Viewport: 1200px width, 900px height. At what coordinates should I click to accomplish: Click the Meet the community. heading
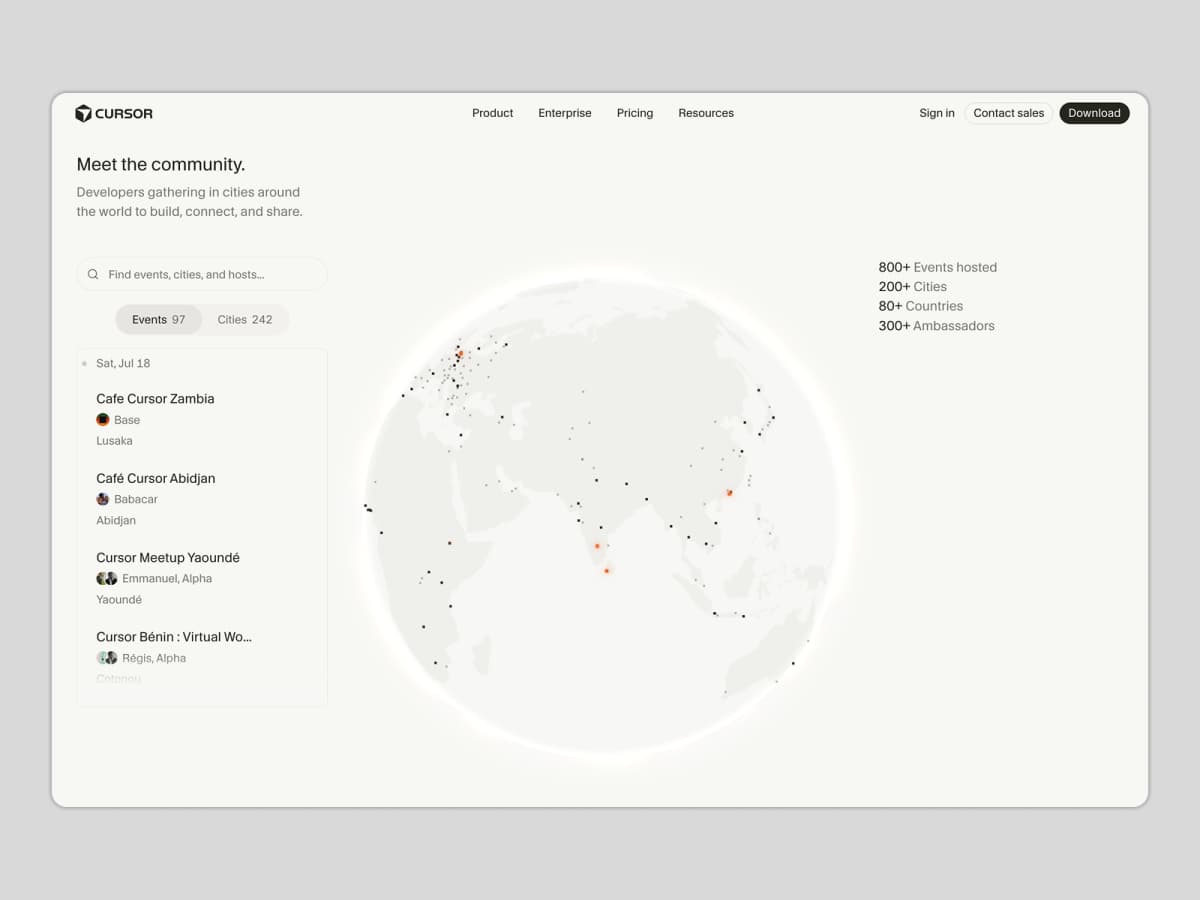(x=161, y=164)
